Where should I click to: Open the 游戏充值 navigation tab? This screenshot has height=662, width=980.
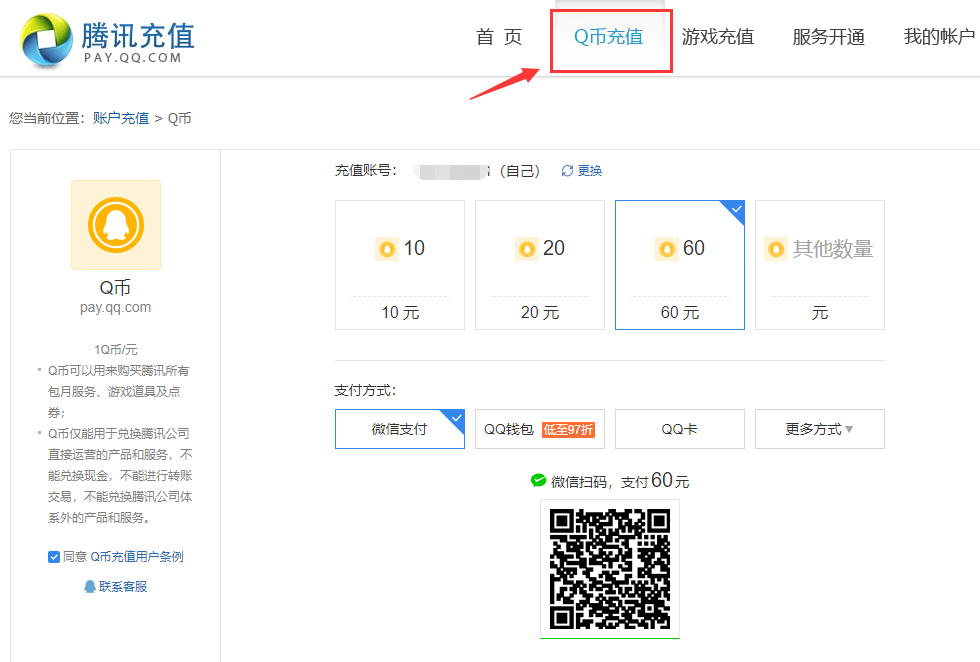click(x=718, y=37)
